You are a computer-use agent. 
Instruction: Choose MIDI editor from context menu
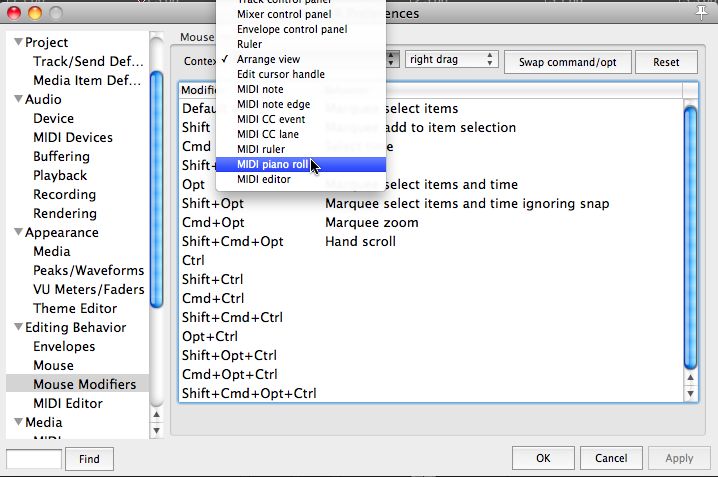point(300,179)
